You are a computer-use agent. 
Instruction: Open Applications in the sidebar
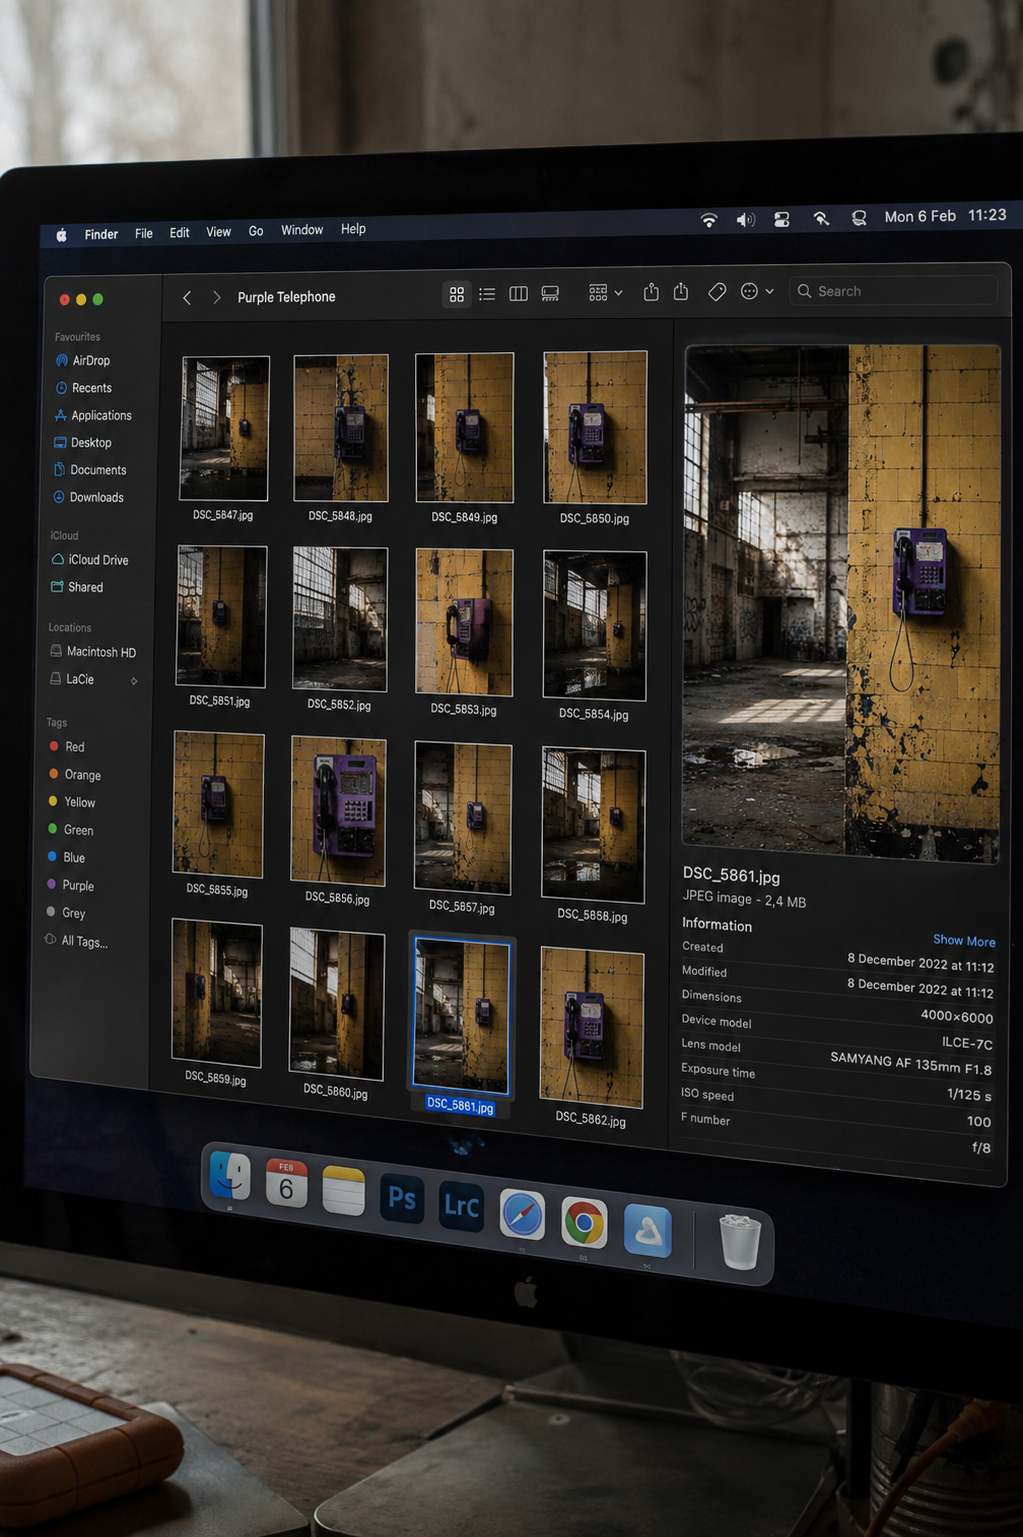[x=93, y=415]
